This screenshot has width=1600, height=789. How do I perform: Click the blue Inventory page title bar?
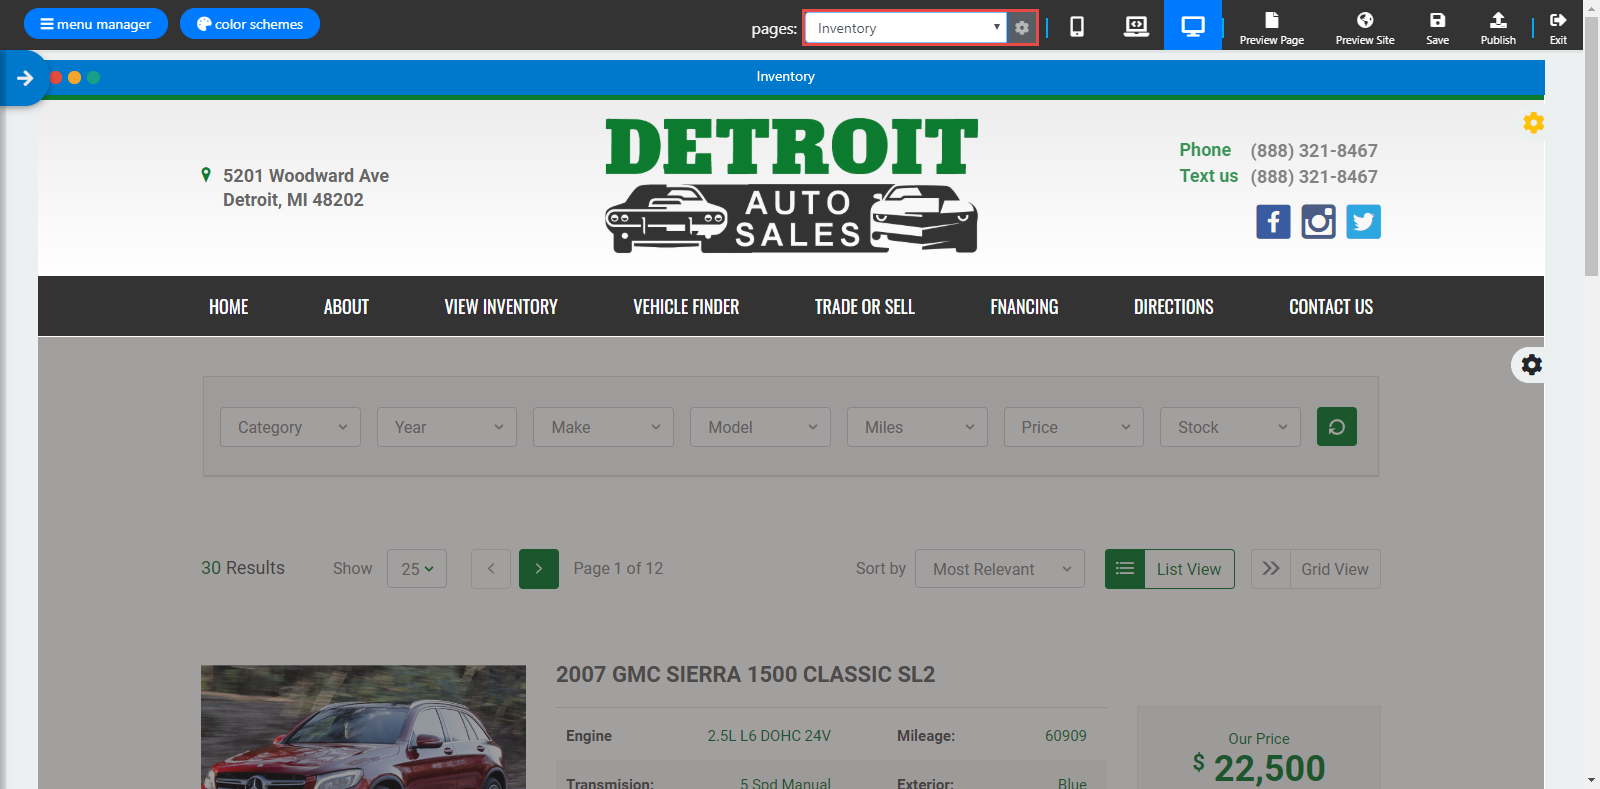[x=791, y=77]
